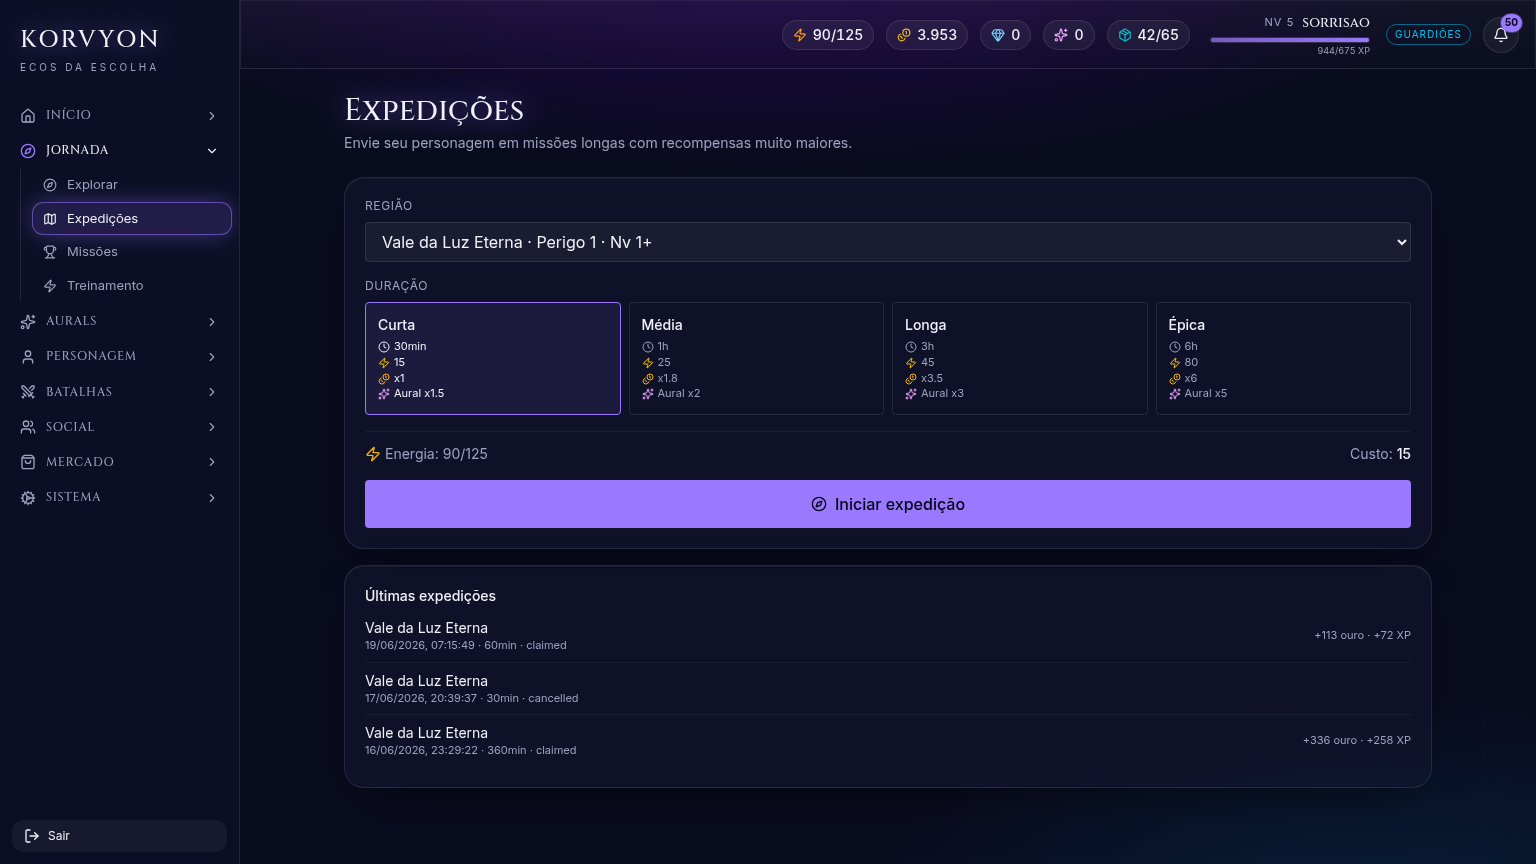Image resolution: width=1536 pixels, height=864 pixels.
Task: Open Missões in sidebar
Action: pyautogui.click(x=132, y=252)
